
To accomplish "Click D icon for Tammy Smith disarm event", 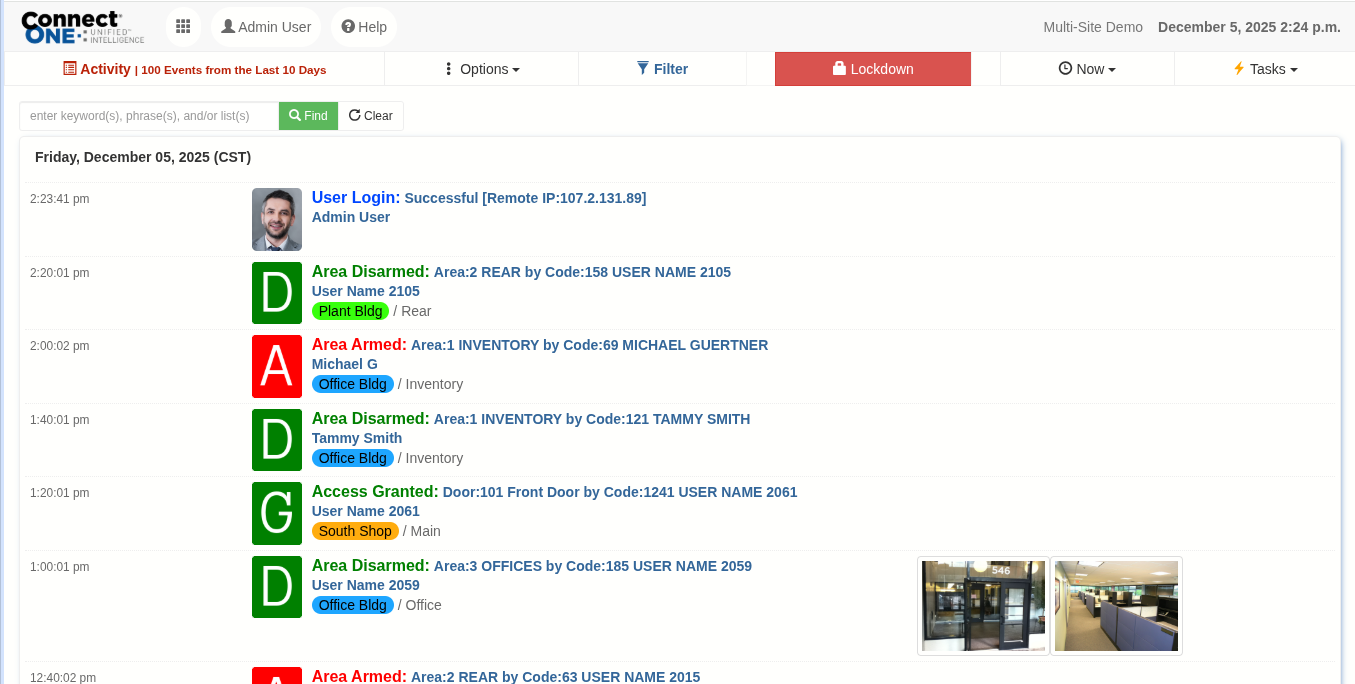I will 277,440.
